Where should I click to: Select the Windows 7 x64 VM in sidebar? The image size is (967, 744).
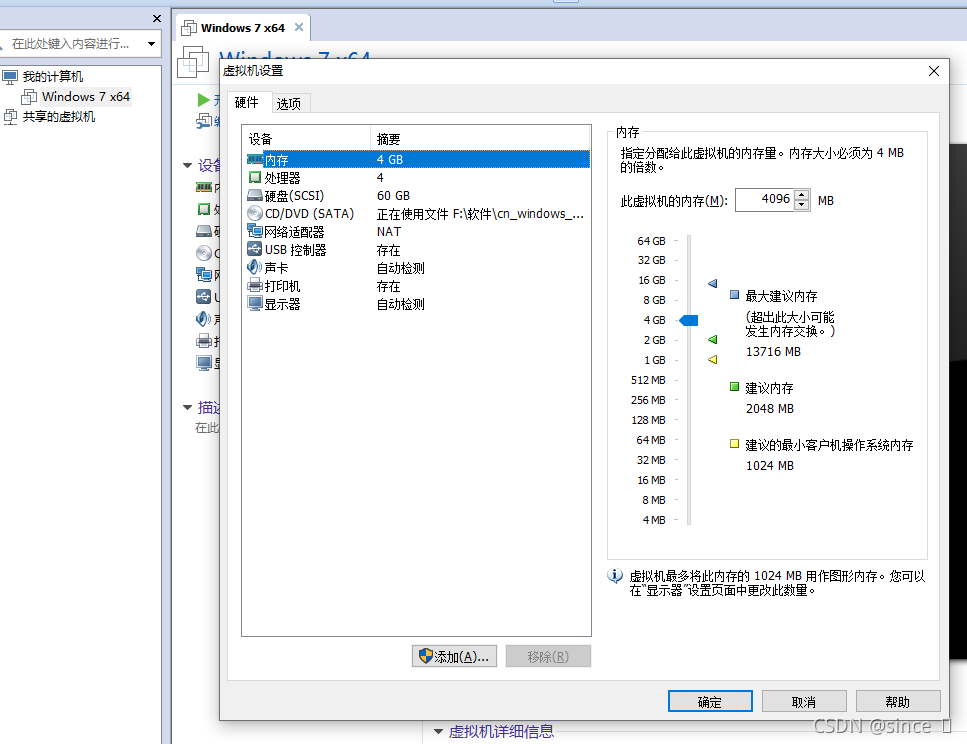pos(83,96)
